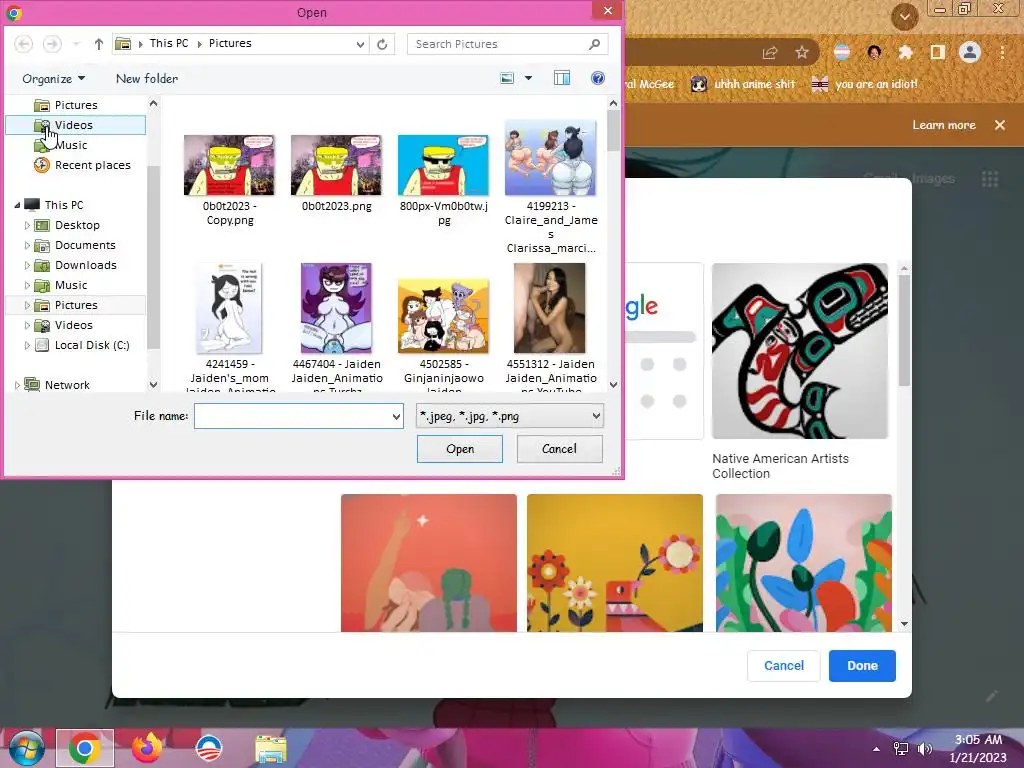Click the avatar face extension icon

click(874, 53)
